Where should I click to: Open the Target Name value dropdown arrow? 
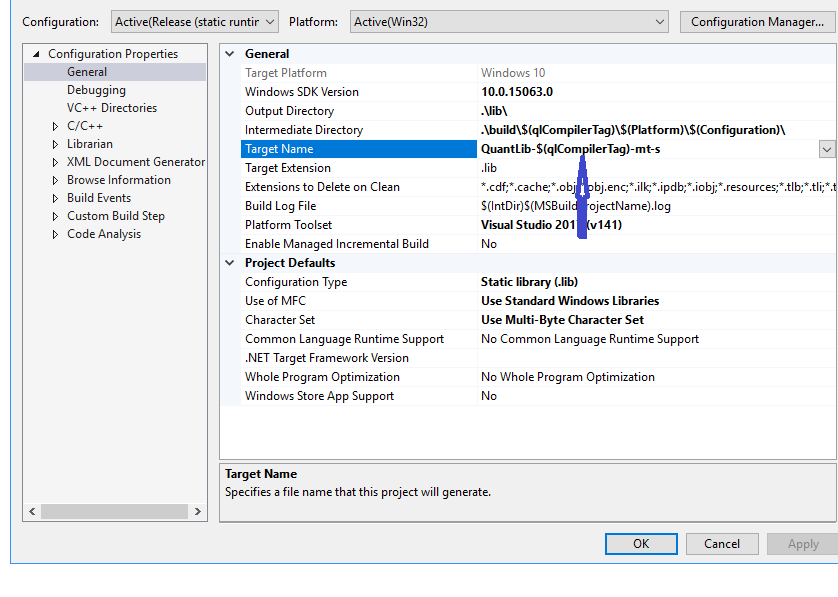tap(827, 149)
